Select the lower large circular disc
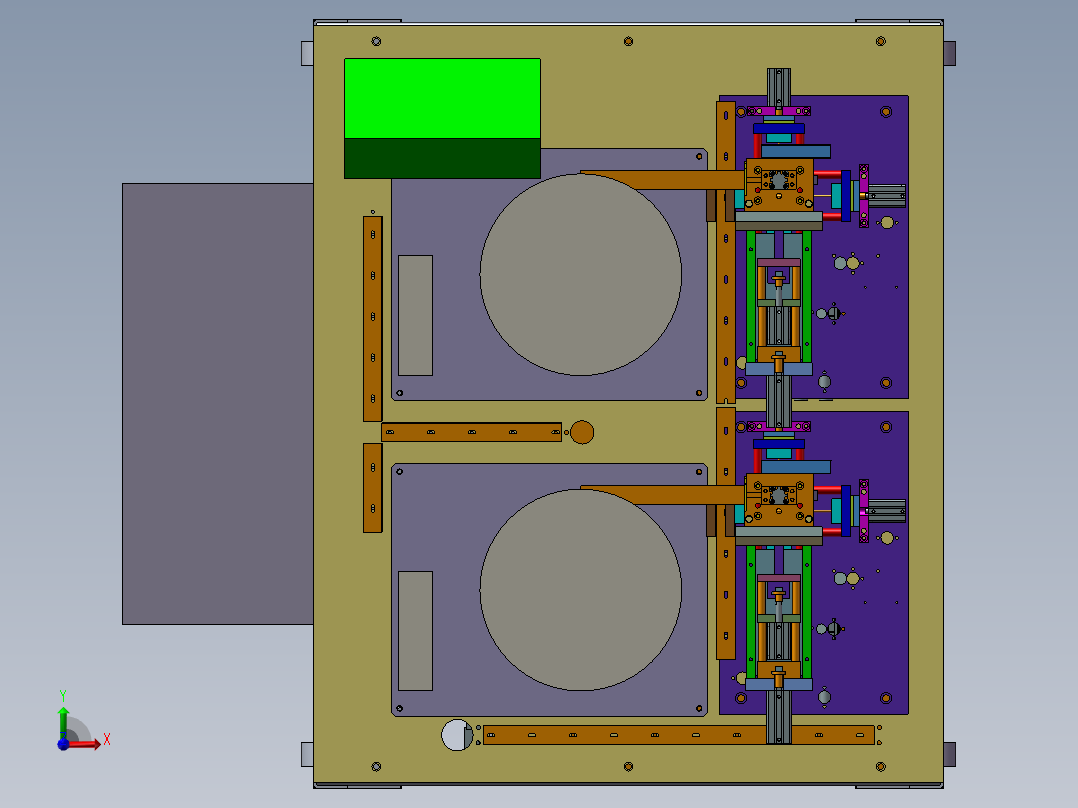 [581, 590]
